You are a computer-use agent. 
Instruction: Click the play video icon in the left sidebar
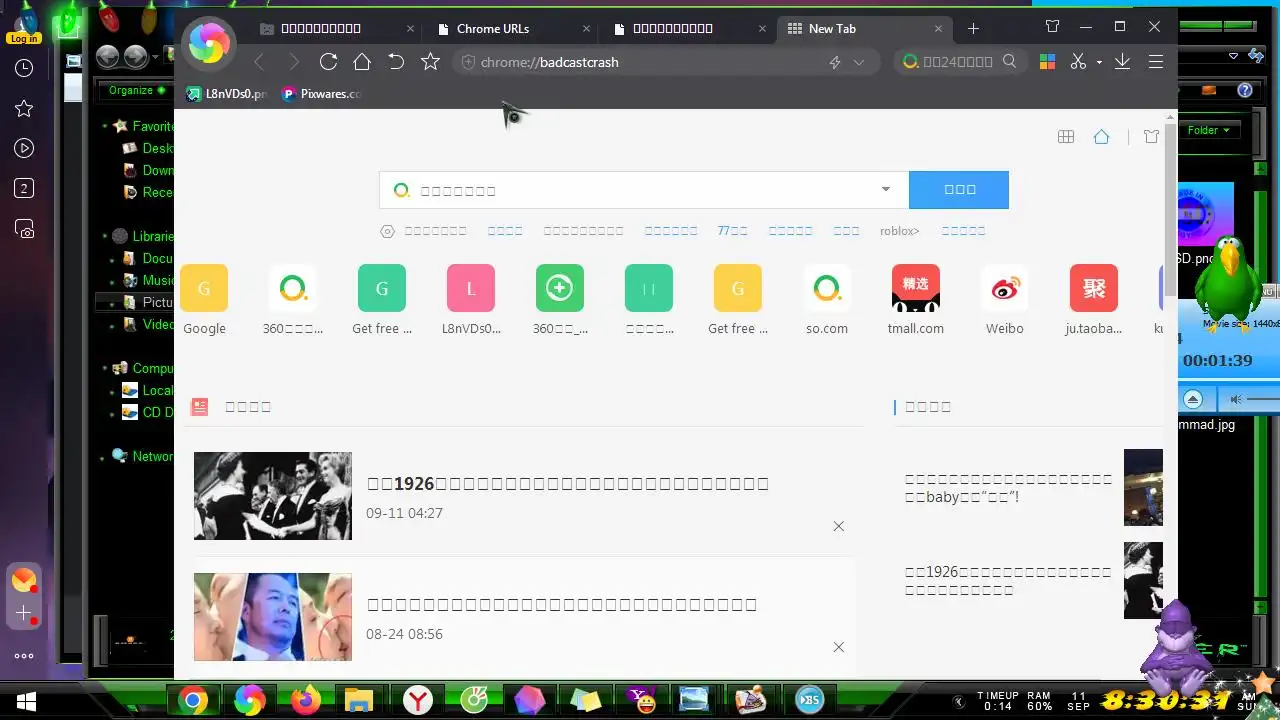[24, 148]
